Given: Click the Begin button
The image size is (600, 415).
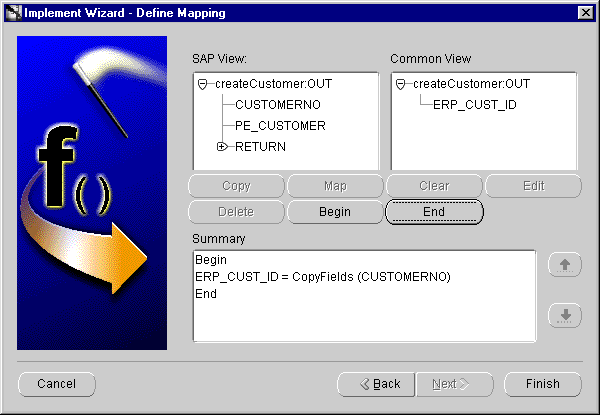Looking at the screenshot, I should [335, 212].
